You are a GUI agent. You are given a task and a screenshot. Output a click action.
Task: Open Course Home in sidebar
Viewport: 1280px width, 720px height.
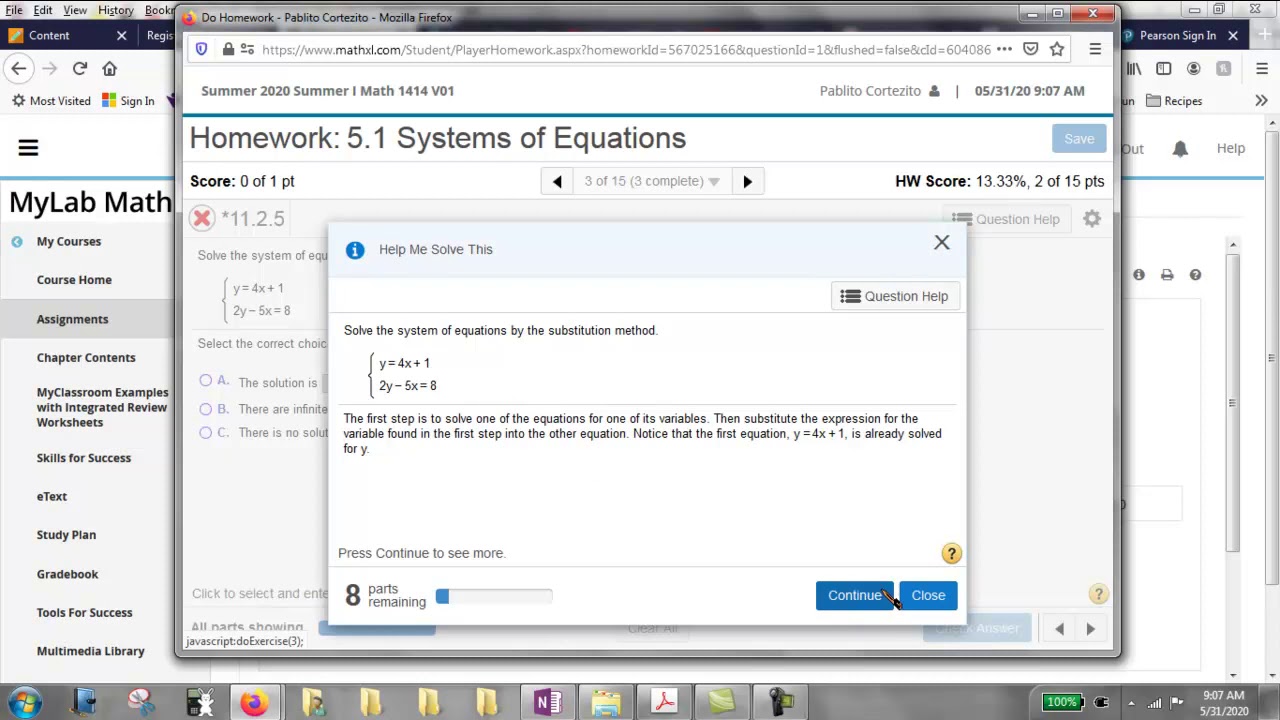pos(74,280)
